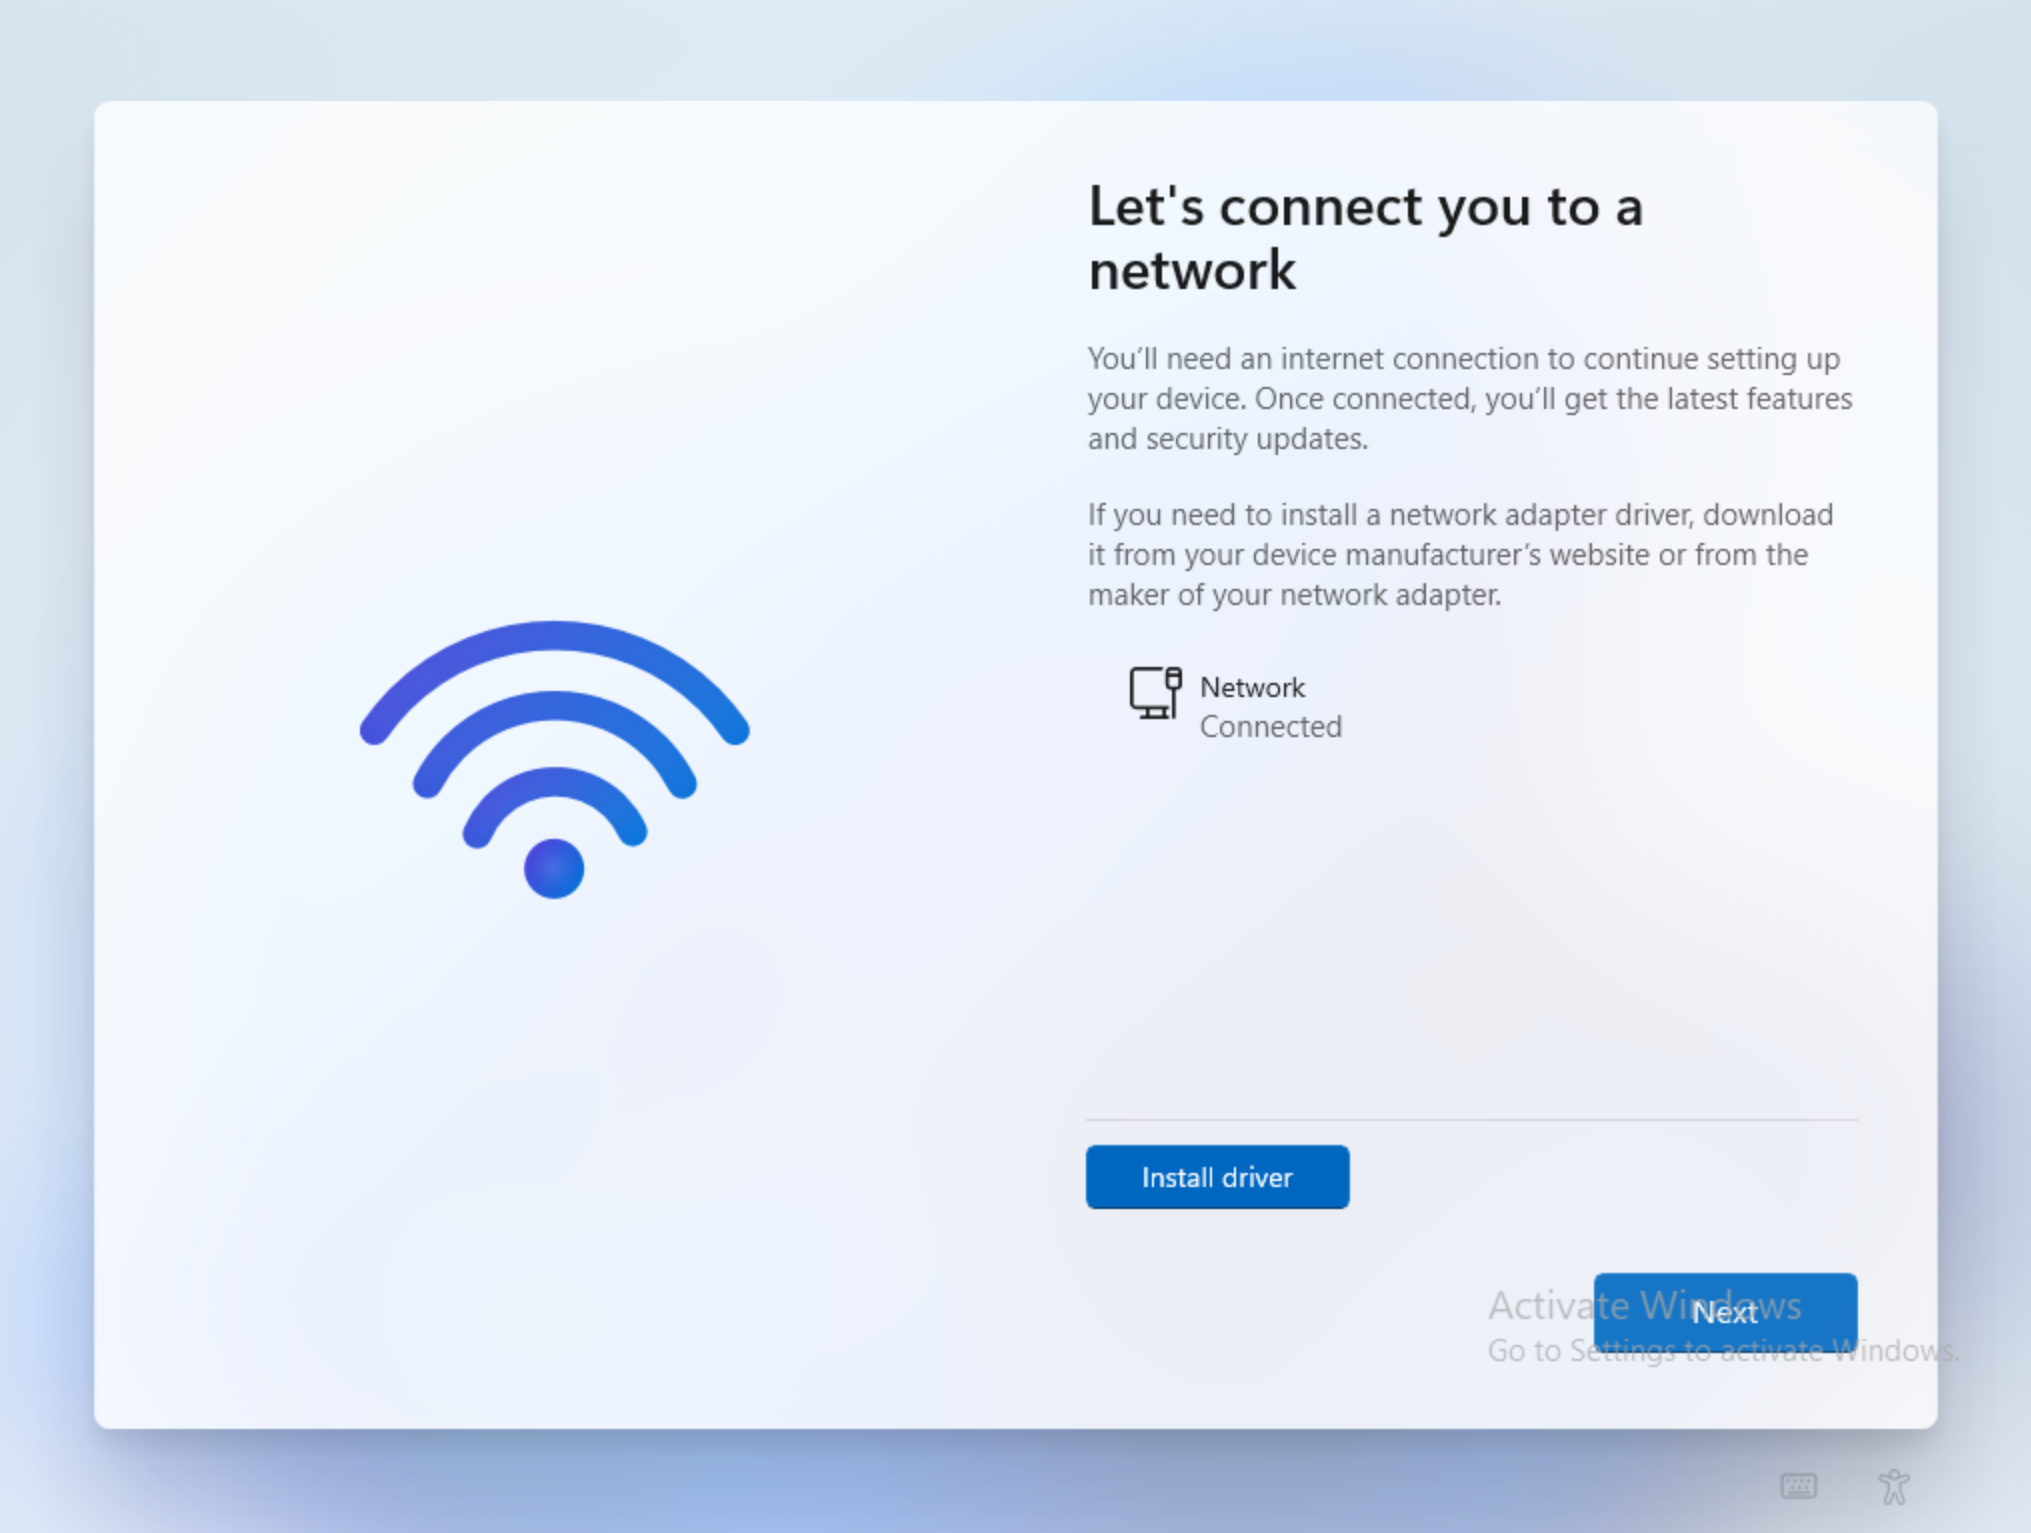The image size is (2031, 1533).
Task: Open the on-screen keyboard icon
Action: click(x=1798, y=1486)
